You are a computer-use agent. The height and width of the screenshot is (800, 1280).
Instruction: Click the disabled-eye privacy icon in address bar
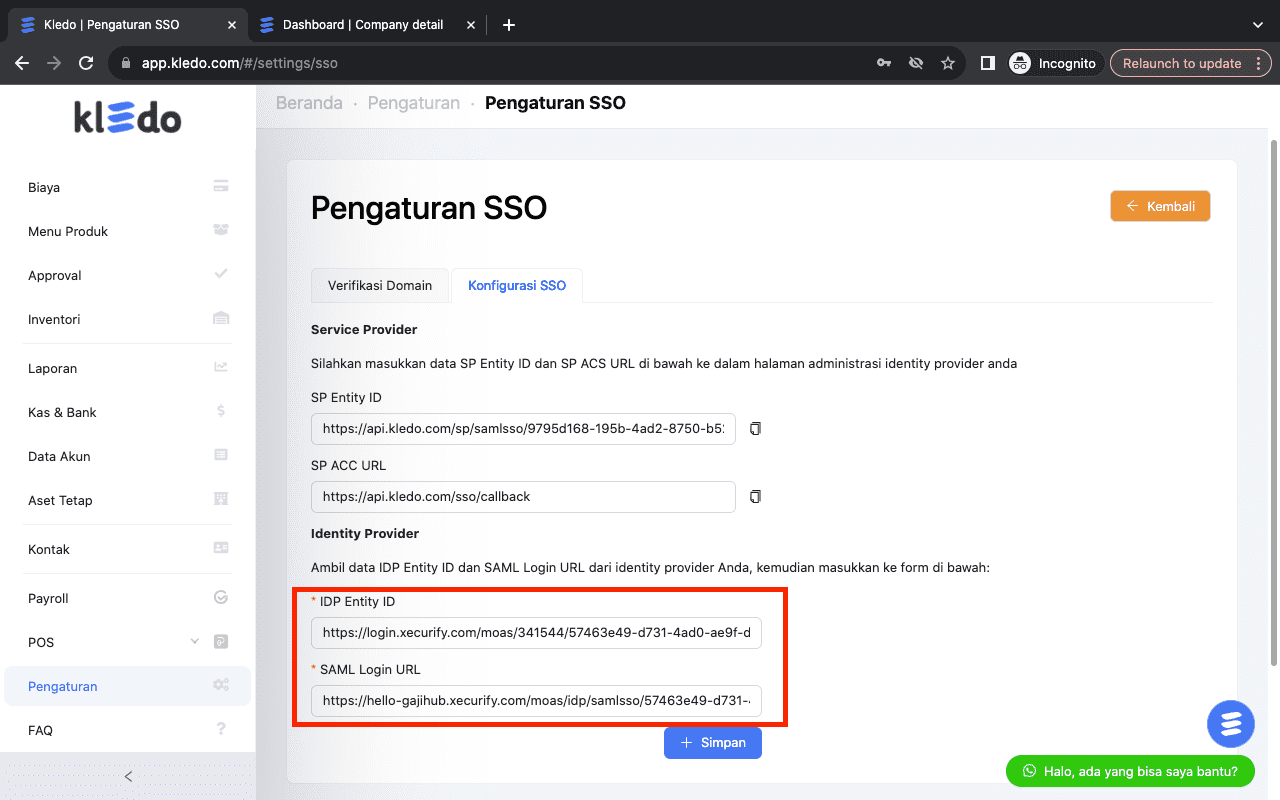pyautogui.click(x=915, y=62)
